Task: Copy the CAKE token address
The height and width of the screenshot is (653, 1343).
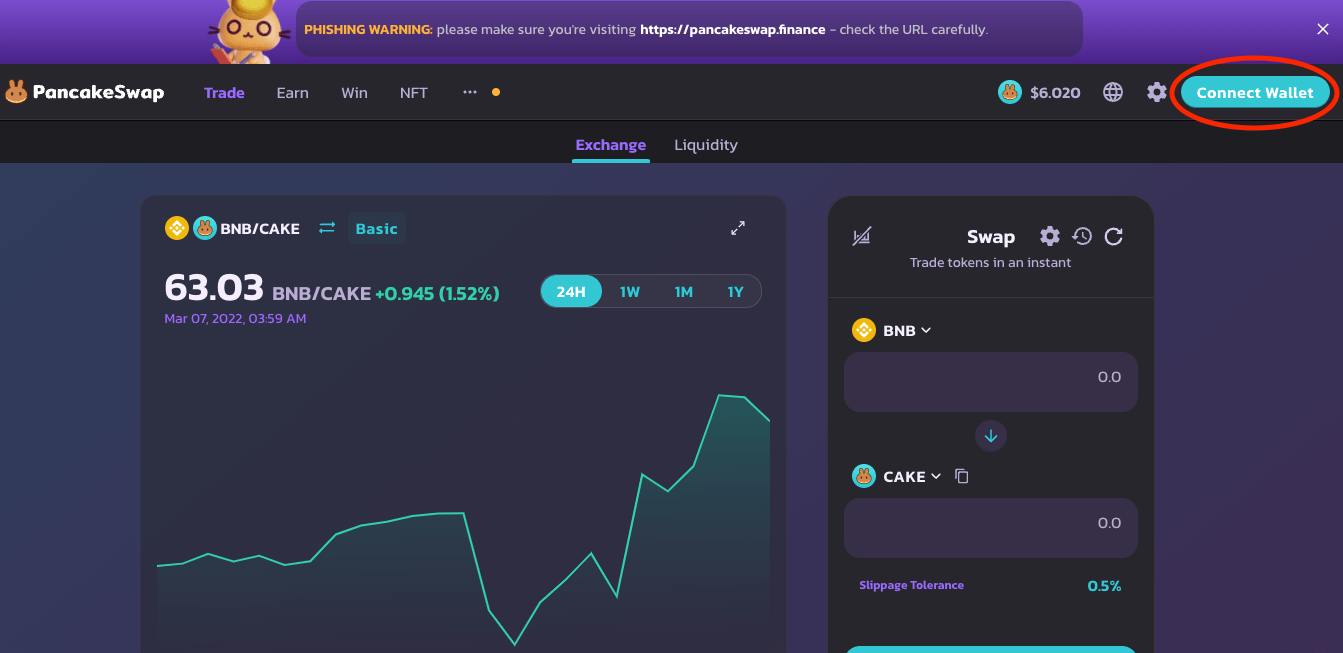Action: [962, 476]
